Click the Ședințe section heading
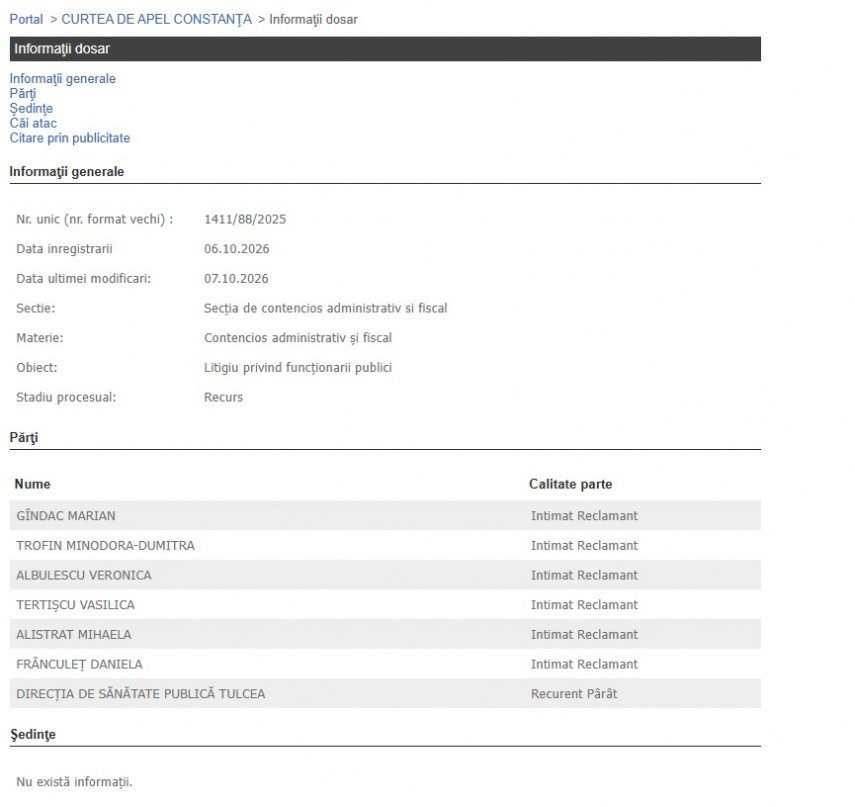 pyautogui.click(x=33, y=734)
